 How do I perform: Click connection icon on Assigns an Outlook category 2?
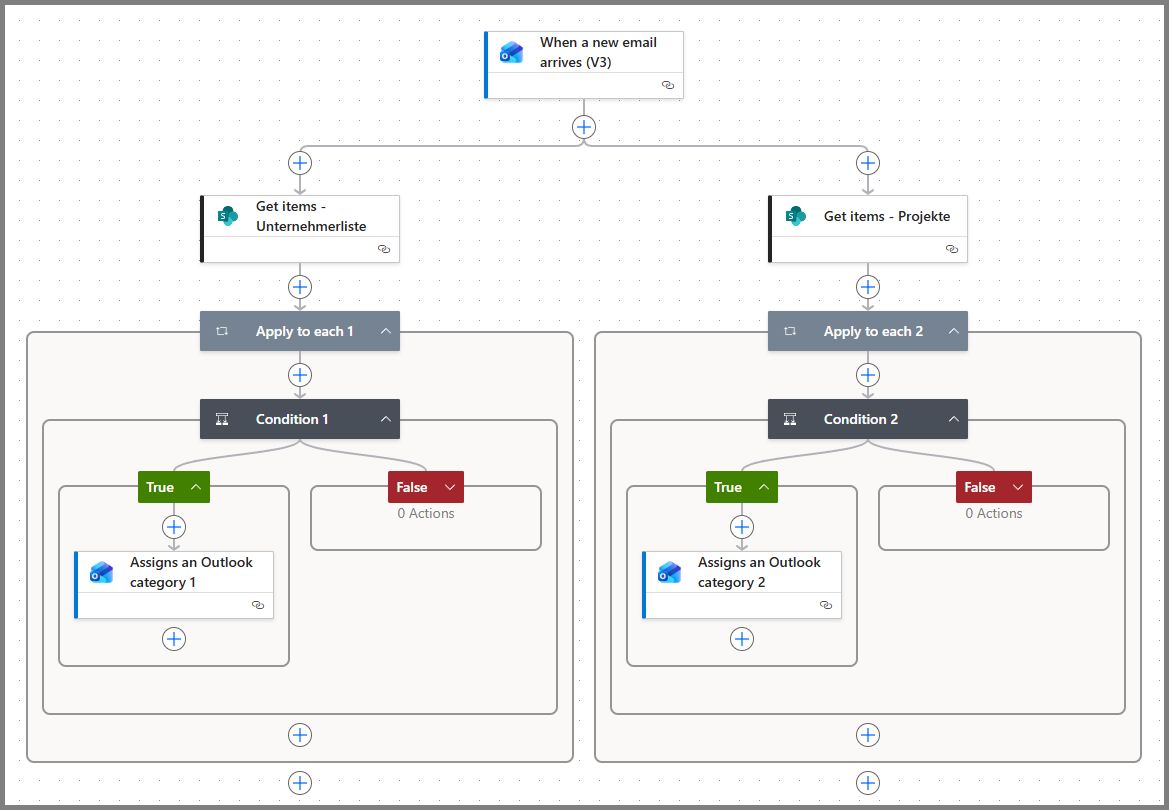pyautogui.click(x=826, y=605)
